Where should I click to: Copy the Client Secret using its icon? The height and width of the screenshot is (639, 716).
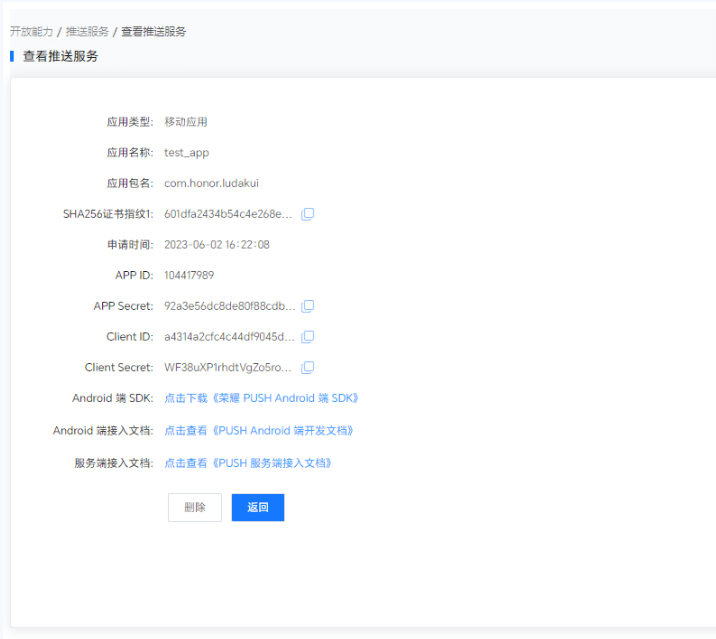pyautogui.click(x=308, y=367)
